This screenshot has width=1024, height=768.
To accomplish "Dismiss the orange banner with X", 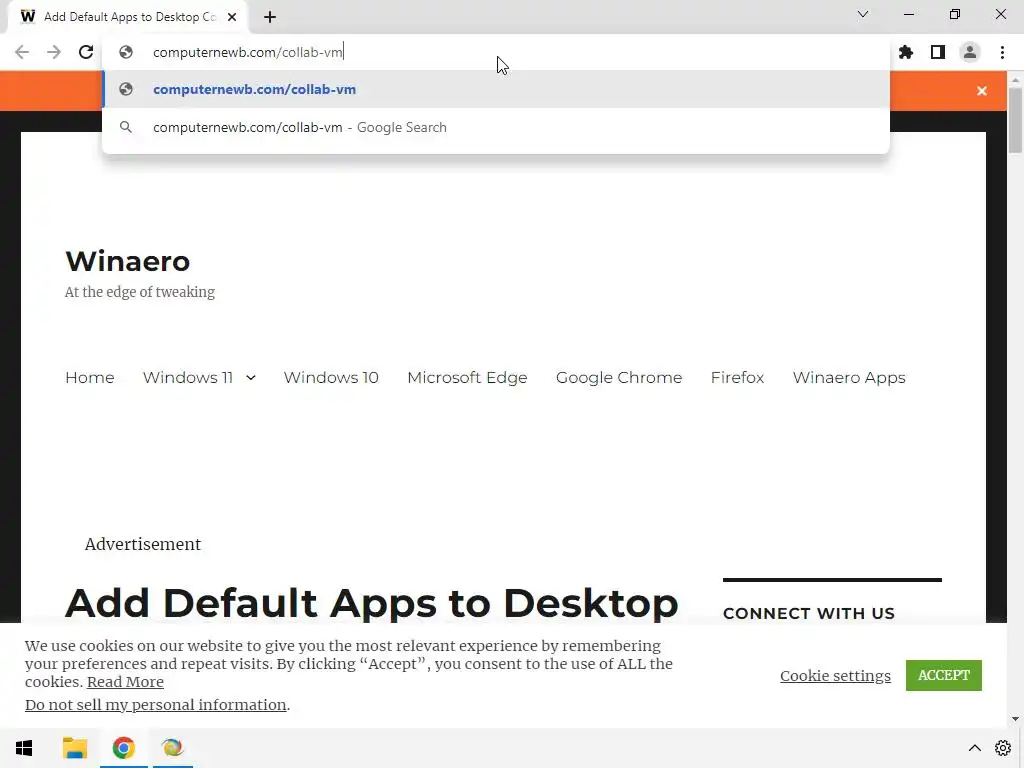I will point(982,91).
